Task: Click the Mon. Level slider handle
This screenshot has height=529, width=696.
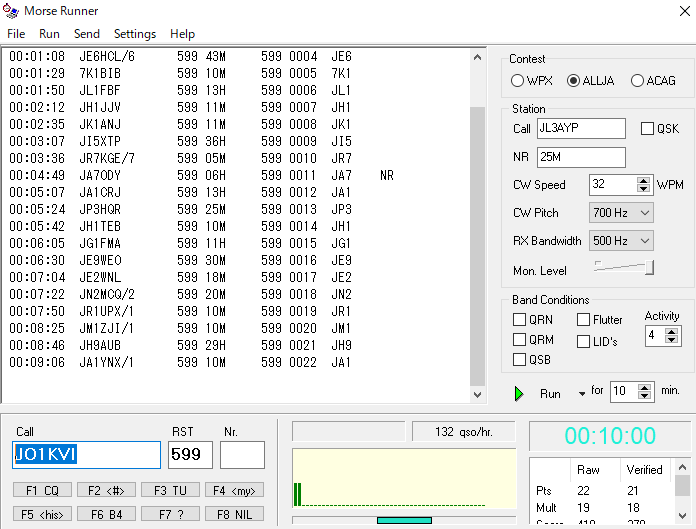Action: click(649, 268)
